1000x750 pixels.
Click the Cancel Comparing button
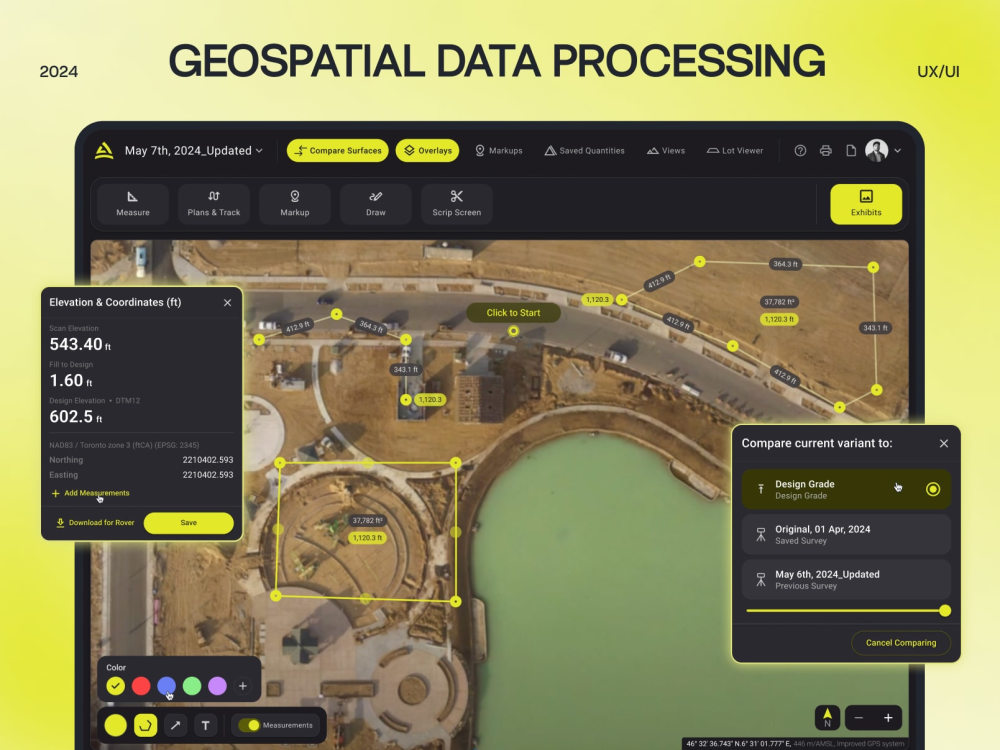(900, 643)
